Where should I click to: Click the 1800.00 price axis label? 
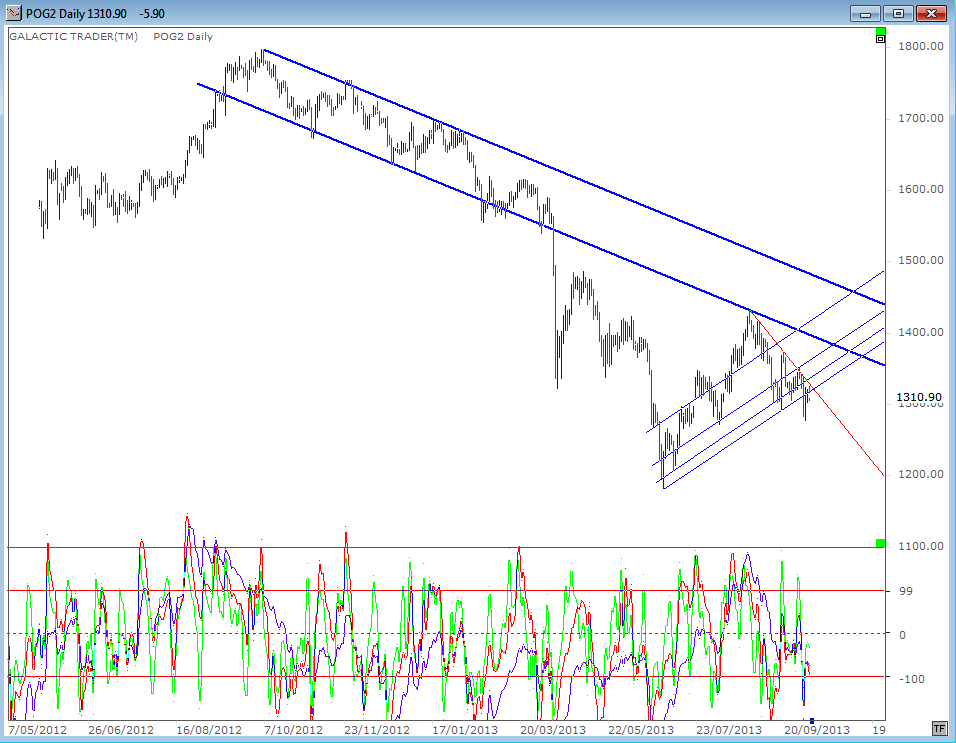coord(921,46)
